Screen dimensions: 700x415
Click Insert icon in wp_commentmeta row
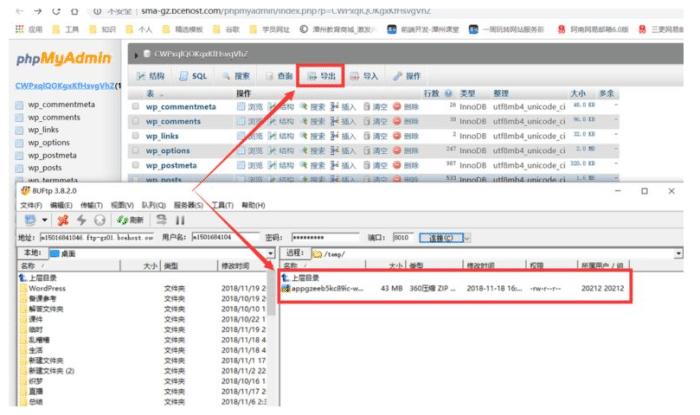click(x=335, y=107)
